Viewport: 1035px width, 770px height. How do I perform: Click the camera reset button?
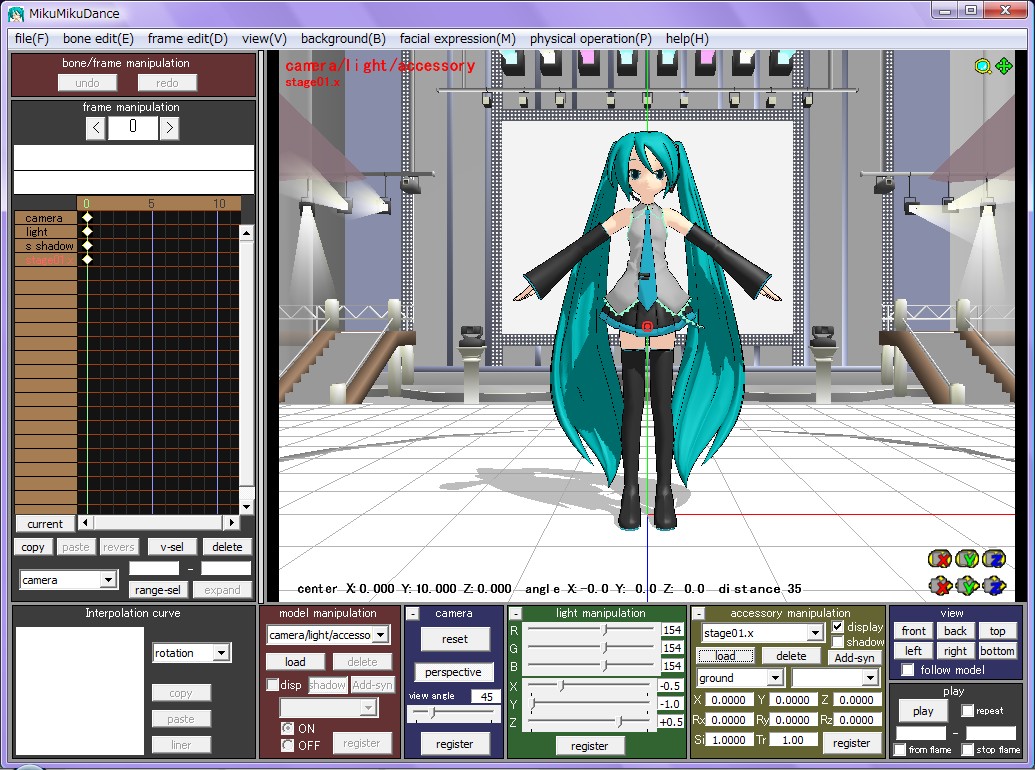tap(455, 639)
